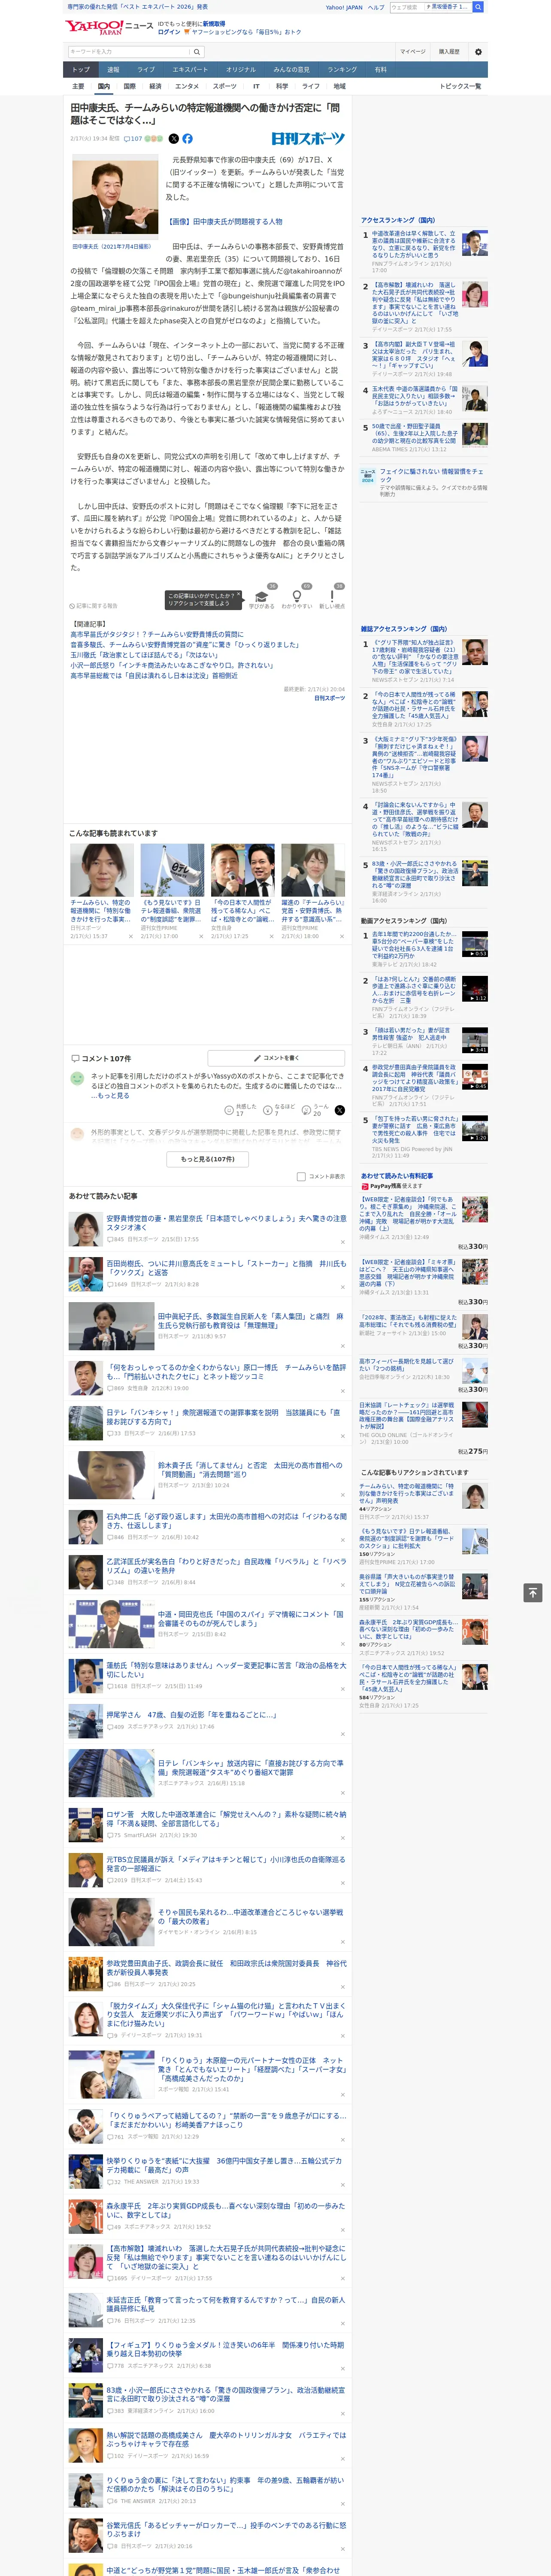Open the 有料 navigation tab
Image resolution: width=551 pixels, height=2576 pixels.
coord(381,70)
